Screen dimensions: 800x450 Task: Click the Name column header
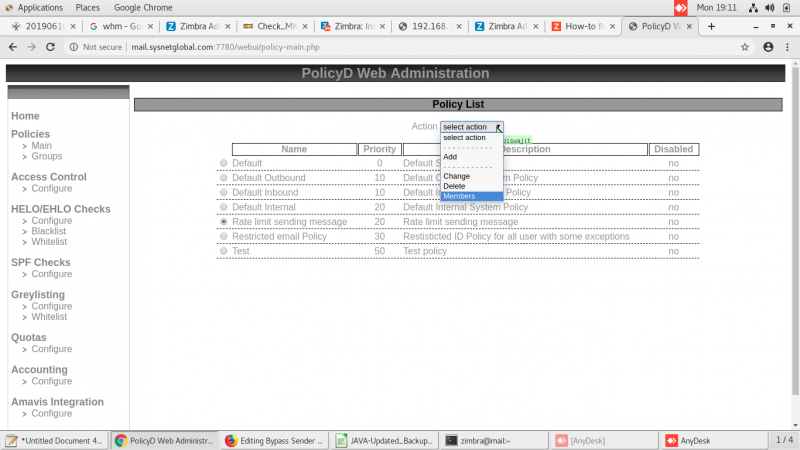click(294, 149)
